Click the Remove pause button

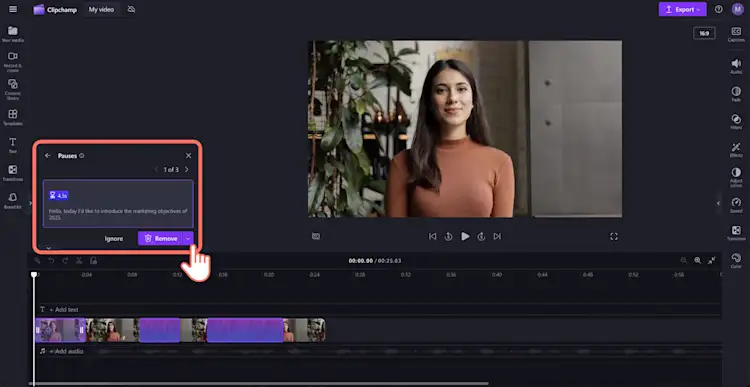click(160, 238)
